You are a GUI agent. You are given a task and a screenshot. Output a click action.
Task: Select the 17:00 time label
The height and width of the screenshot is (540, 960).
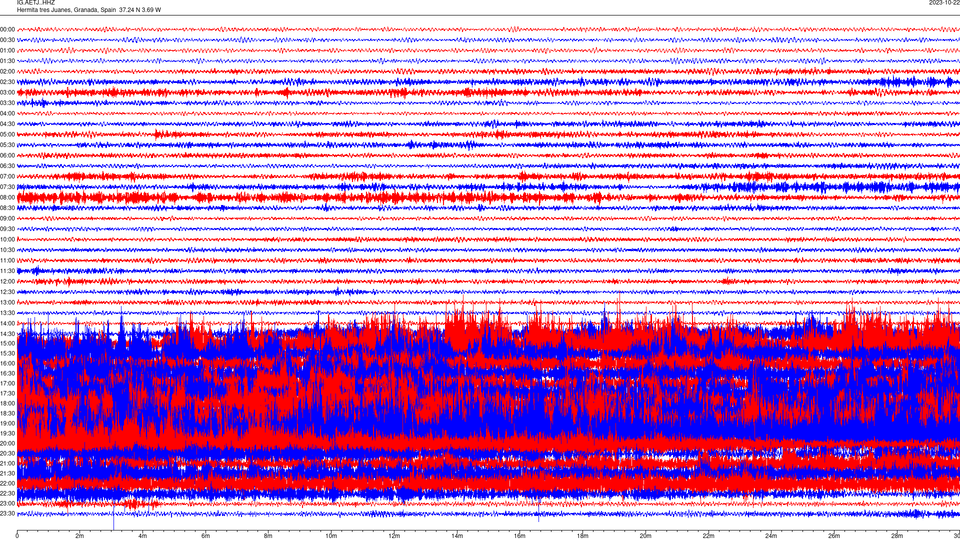[x=8, y=384]
